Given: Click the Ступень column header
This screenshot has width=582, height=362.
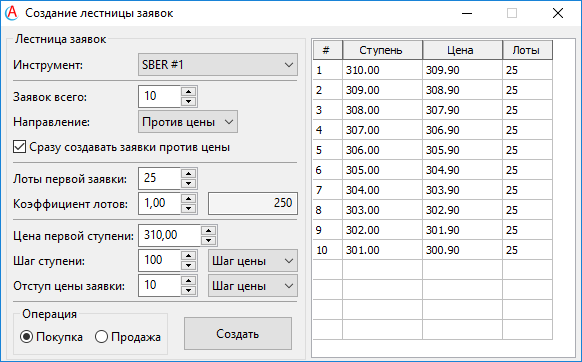Looking at the screenshot, I should (382, 50).
